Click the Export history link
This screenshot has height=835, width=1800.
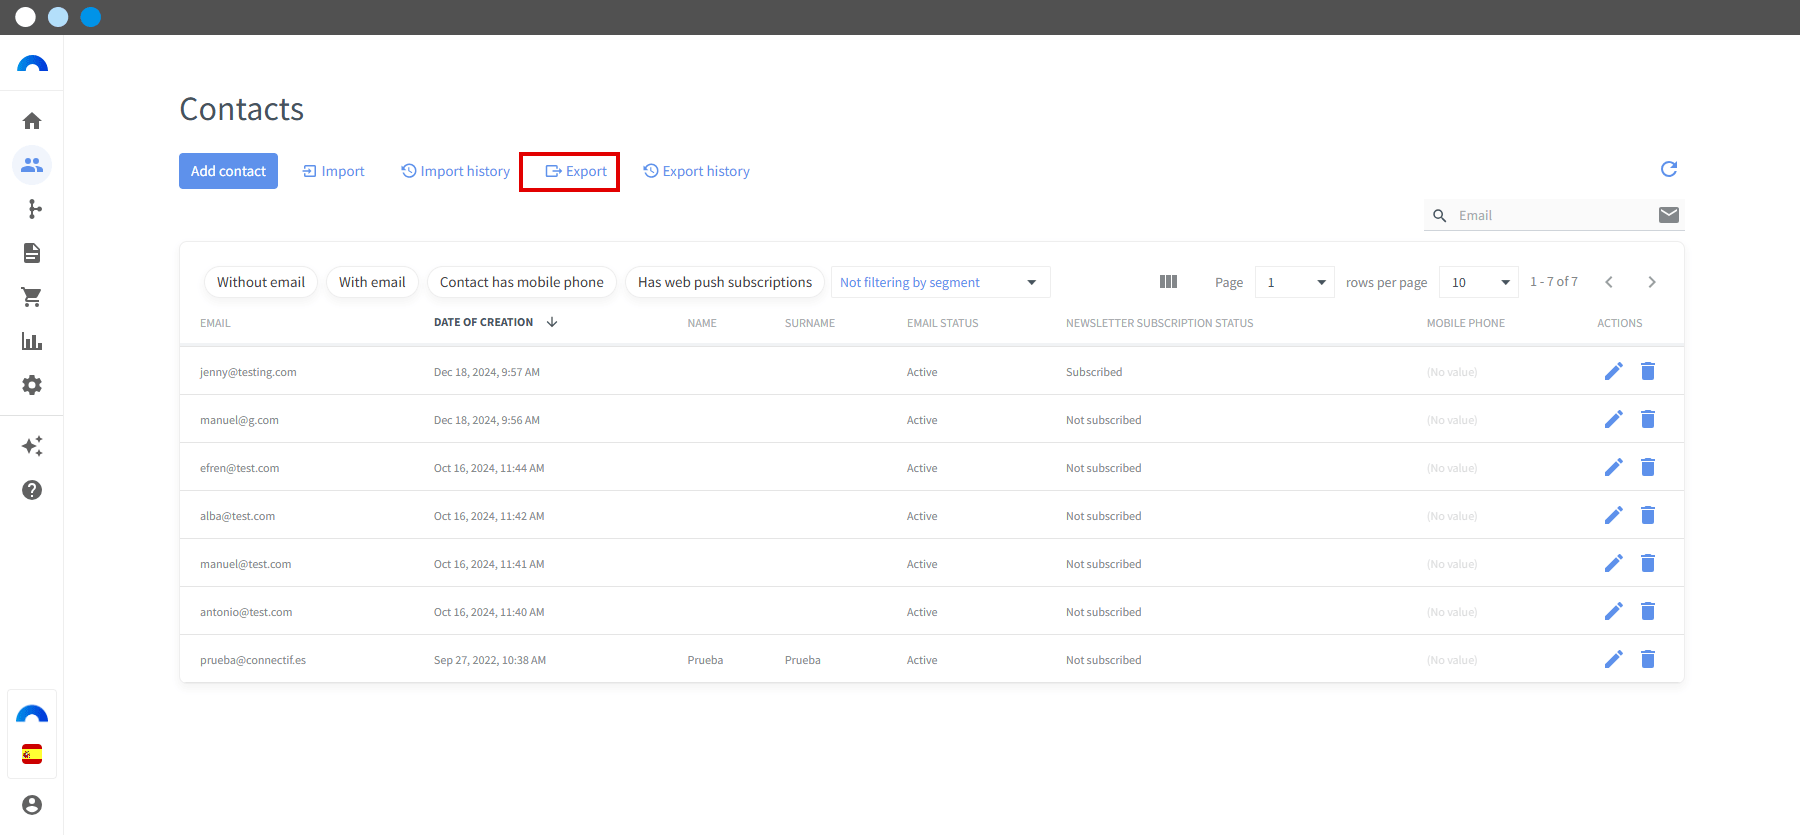(696, 171)
